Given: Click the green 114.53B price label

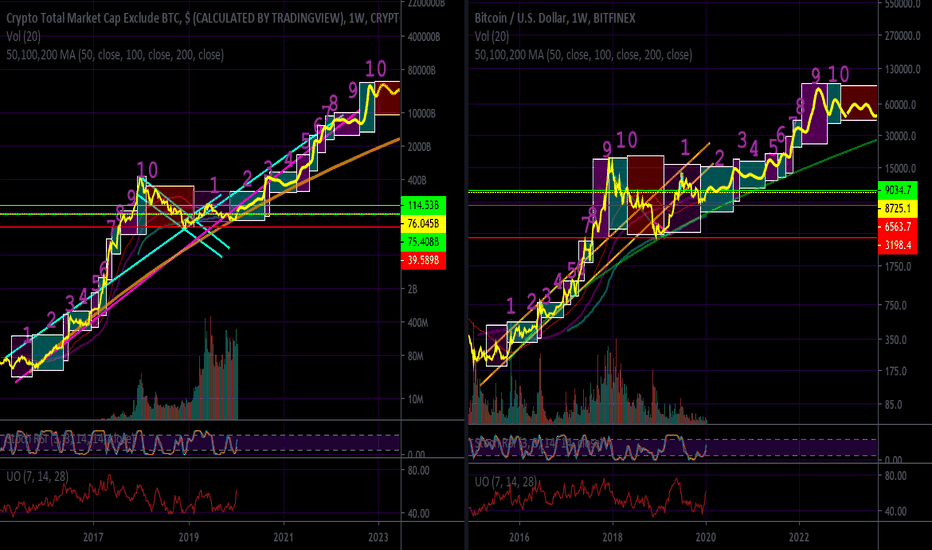Looking at the screenshot, I should click(423, 205).
